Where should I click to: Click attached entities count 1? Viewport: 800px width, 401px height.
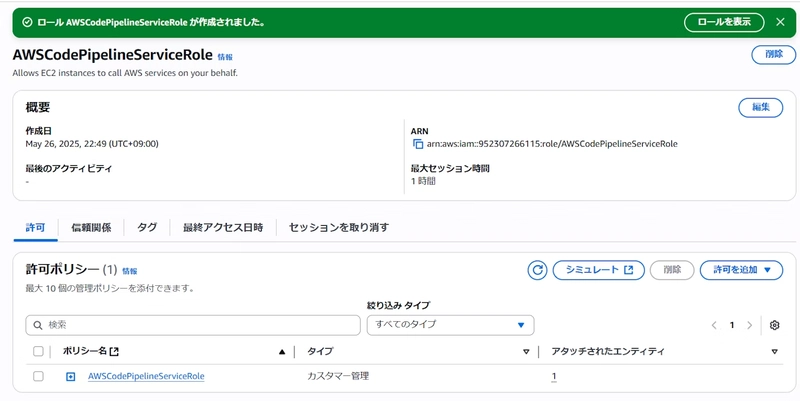(554, 377)
